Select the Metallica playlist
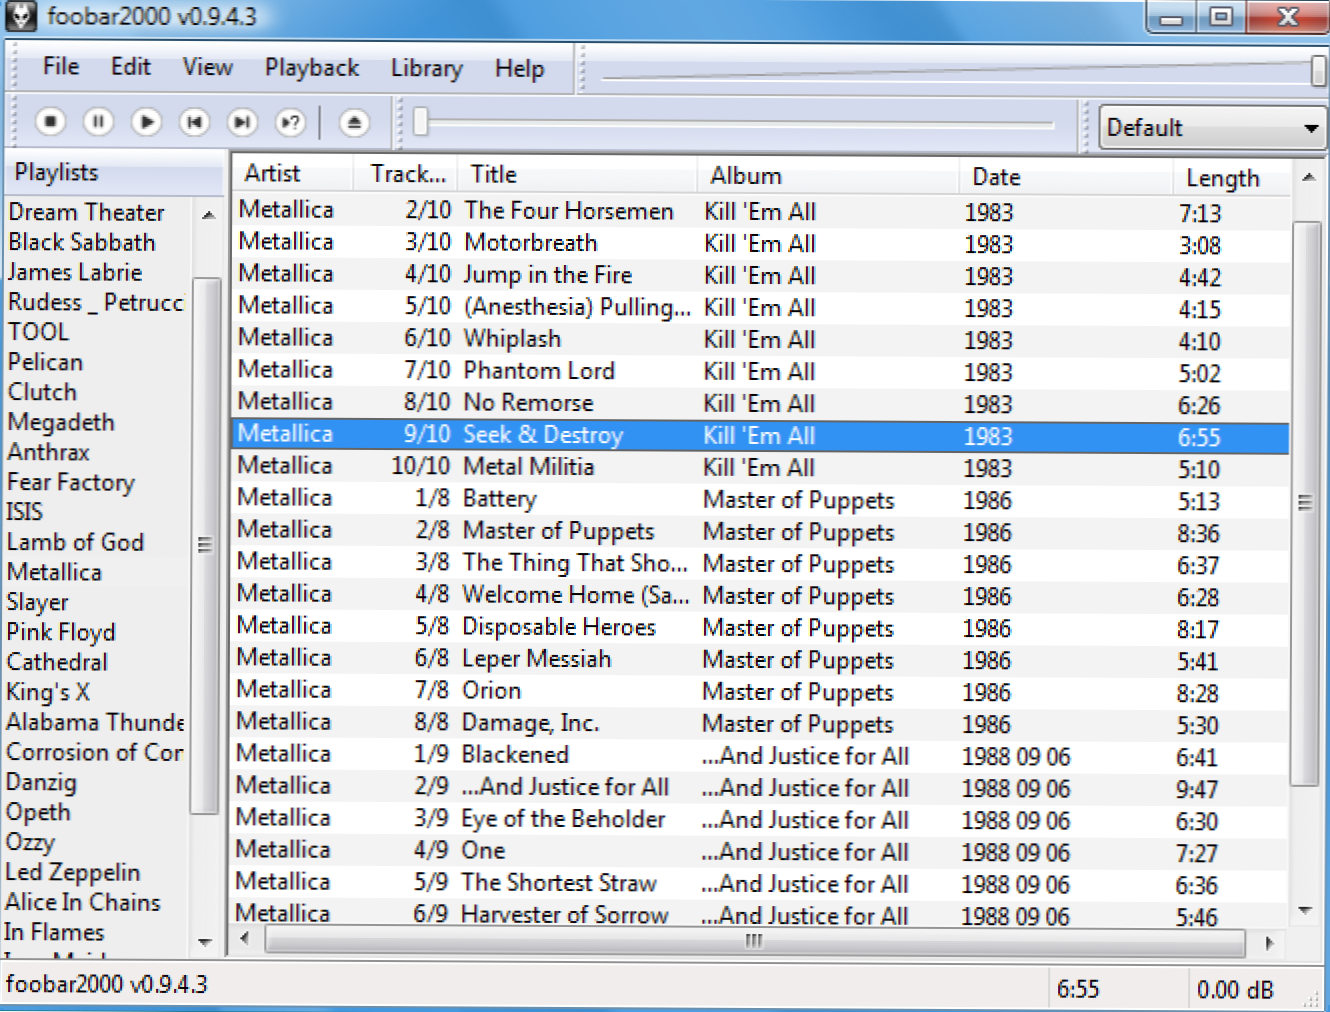The height and width of the screenshot is (1012, 1330). [x=54, y=572]
